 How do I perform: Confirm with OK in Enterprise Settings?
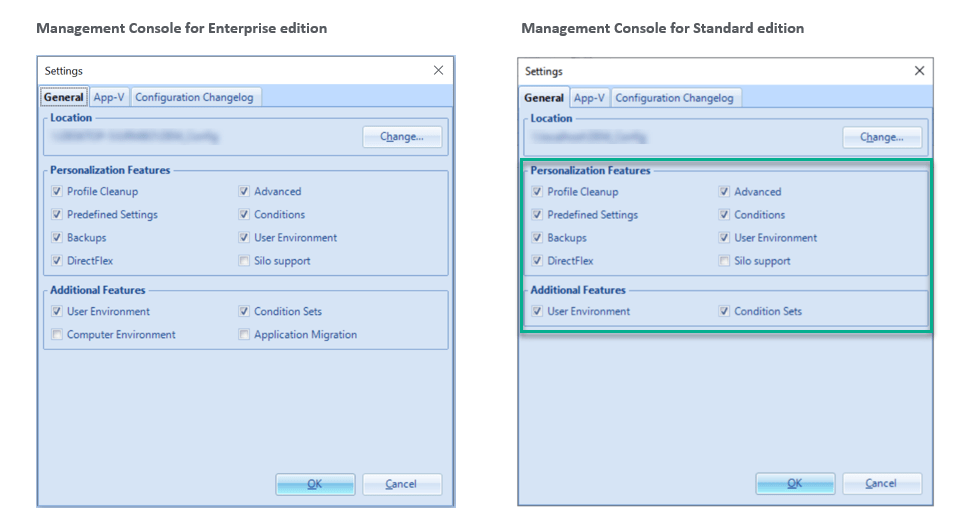[315, 484]
